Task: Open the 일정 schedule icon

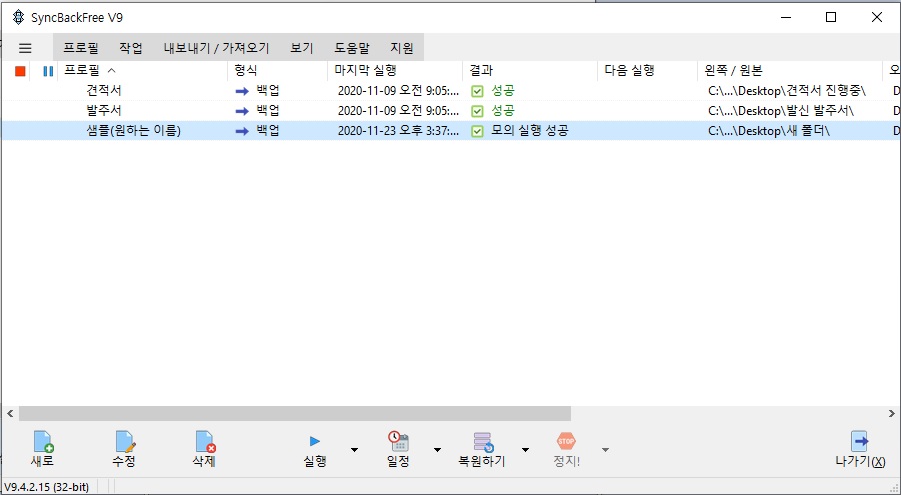Action: 398,441
